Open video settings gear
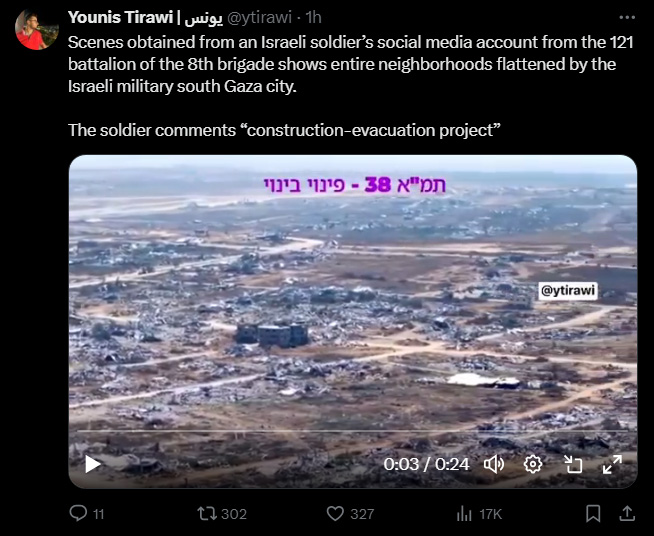 [x=533, y=464]
